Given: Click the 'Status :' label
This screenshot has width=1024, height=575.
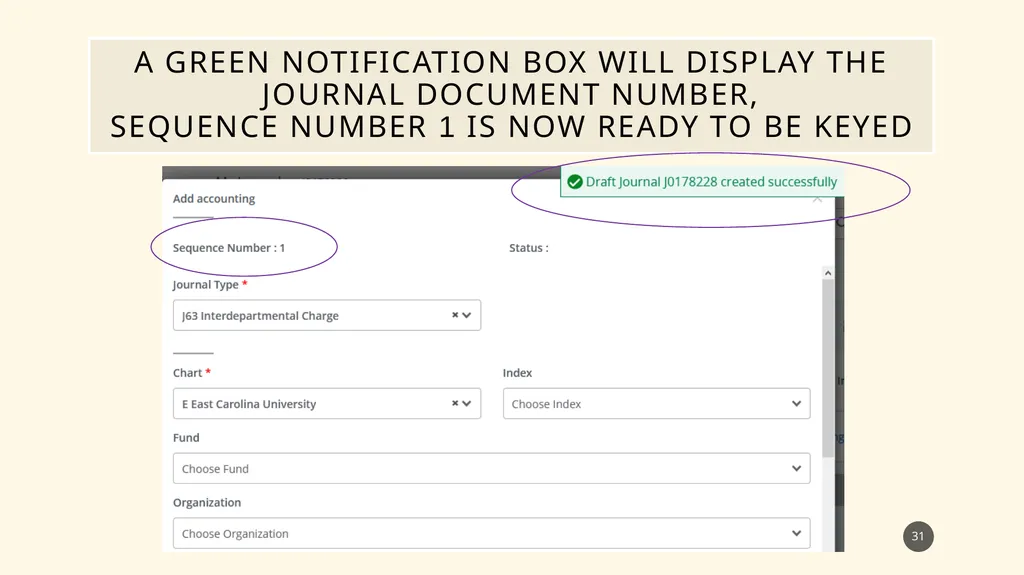Looking at the screenshot, I should tap(529, 248).
